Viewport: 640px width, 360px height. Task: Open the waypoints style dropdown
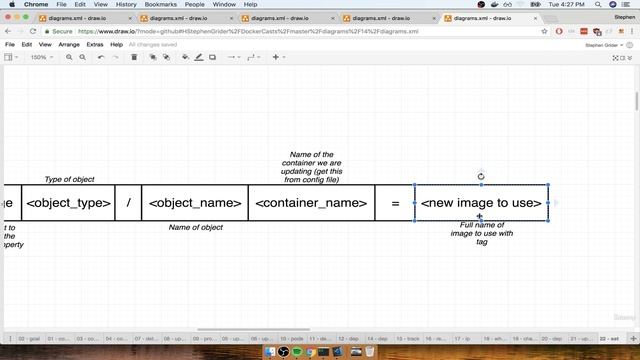point(253,58)
